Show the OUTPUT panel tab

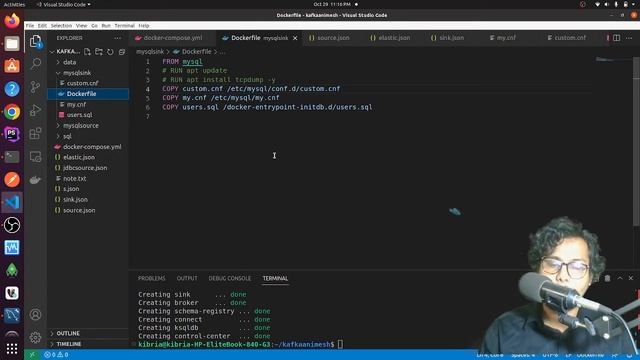click(187, 278)
